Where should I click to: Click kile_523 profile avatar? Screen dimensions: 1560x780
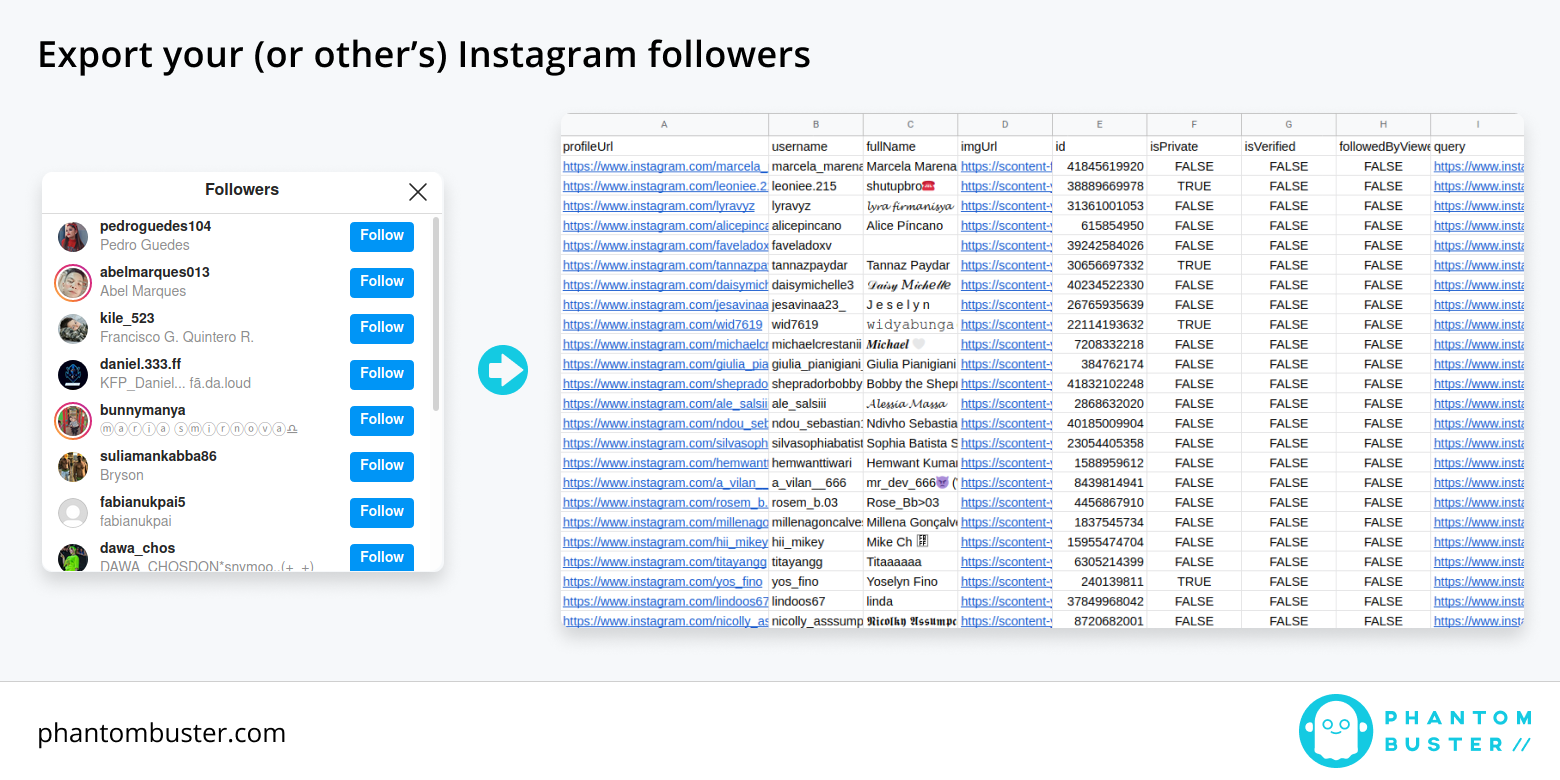pos(73,329)
